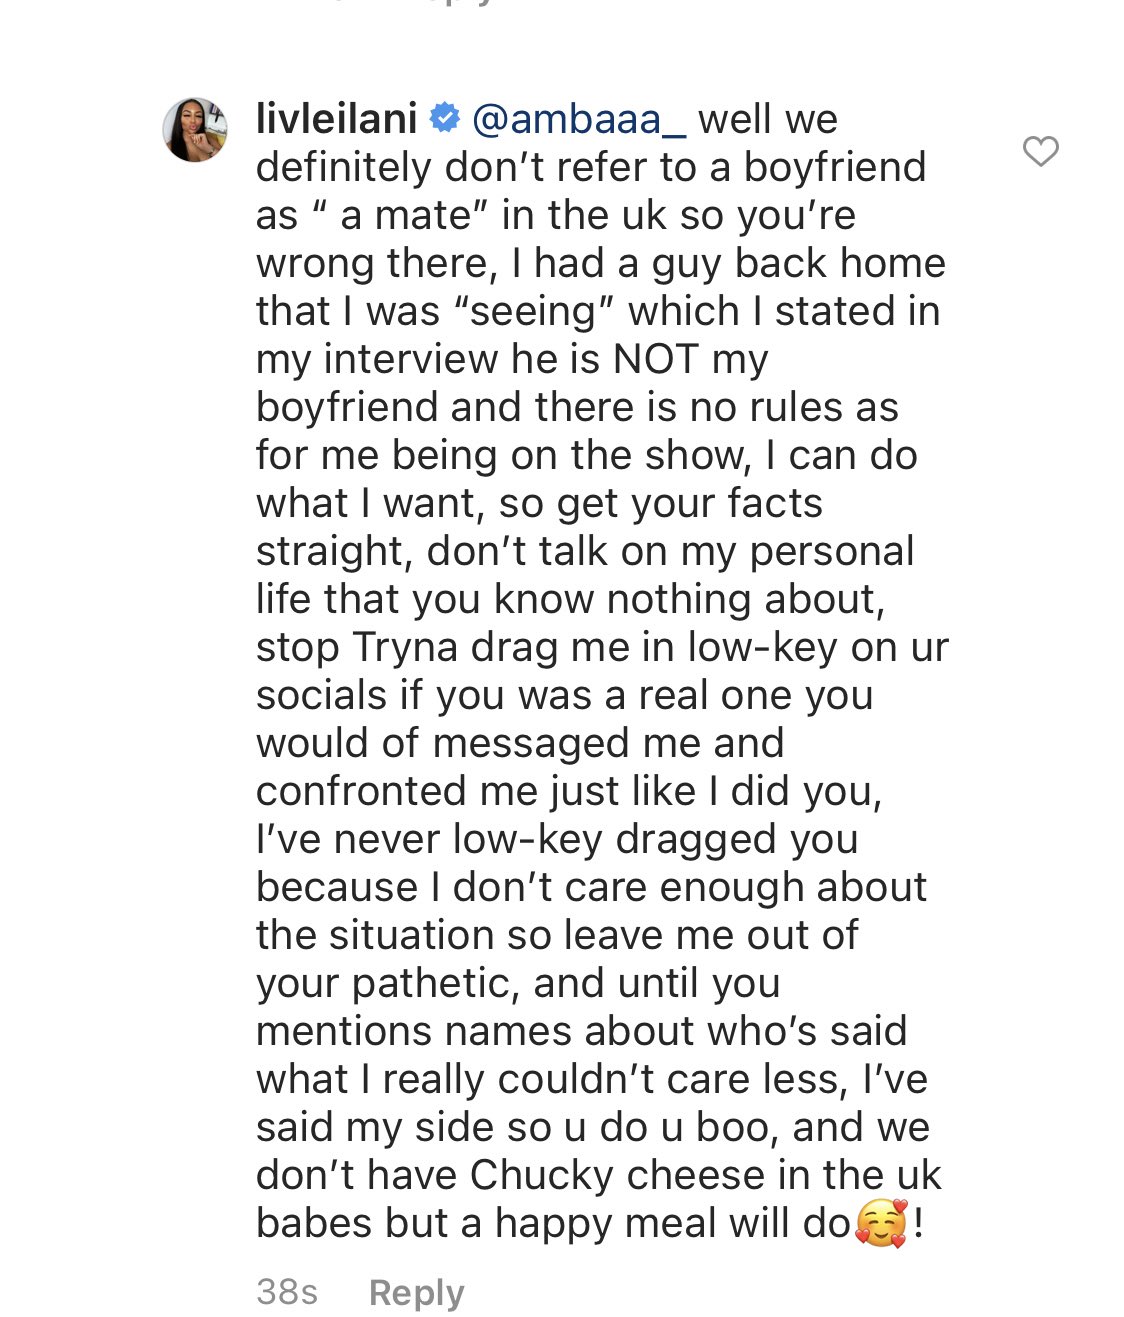
Task: Click the word Tryna in the comment
Action: tap(406, 648)
